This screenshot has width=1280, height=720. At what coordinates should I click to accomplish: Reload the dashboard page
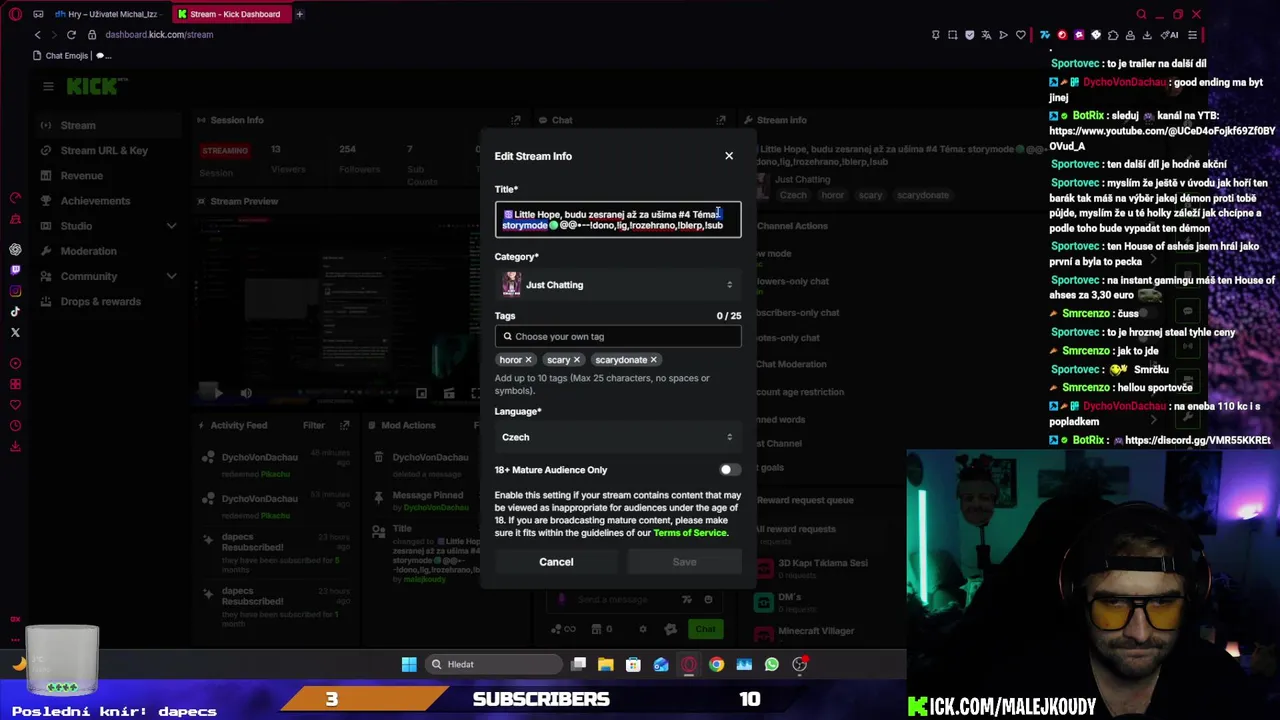[71, 34]
